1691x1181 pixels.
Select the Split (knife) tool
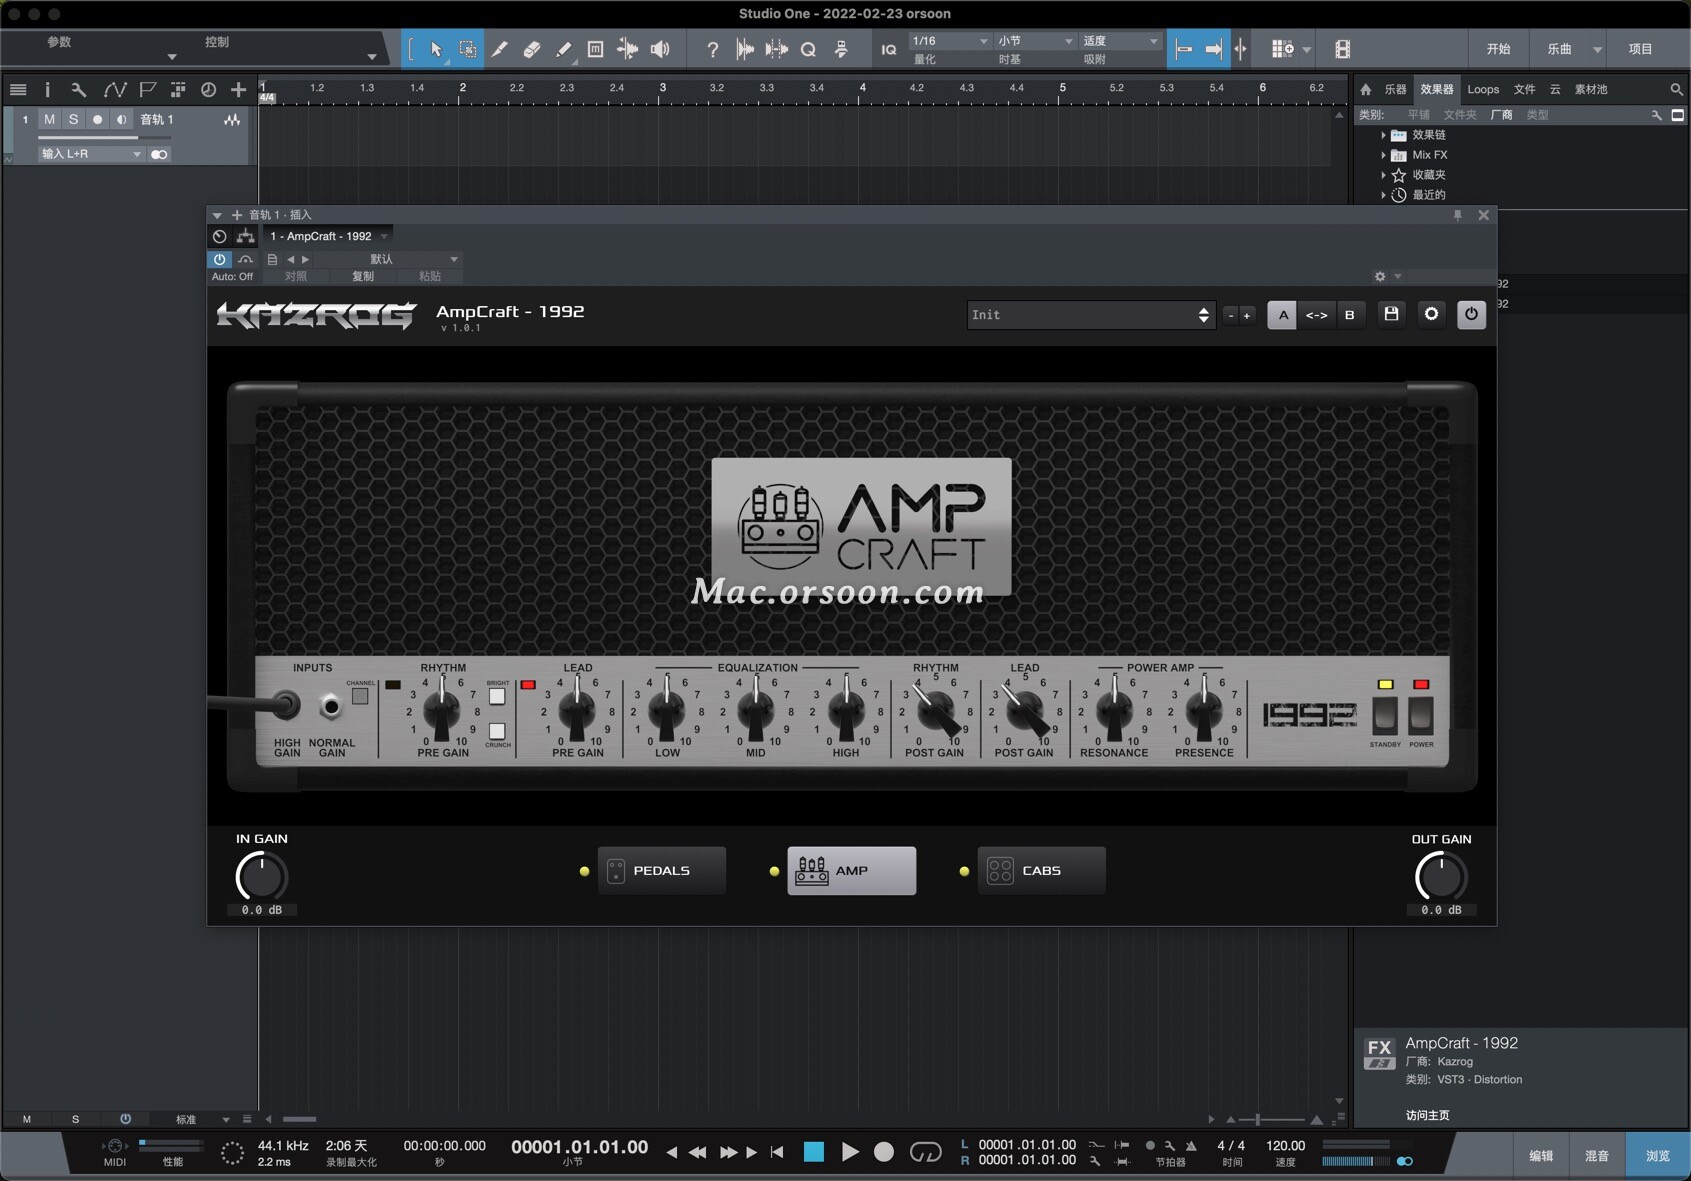499,49
